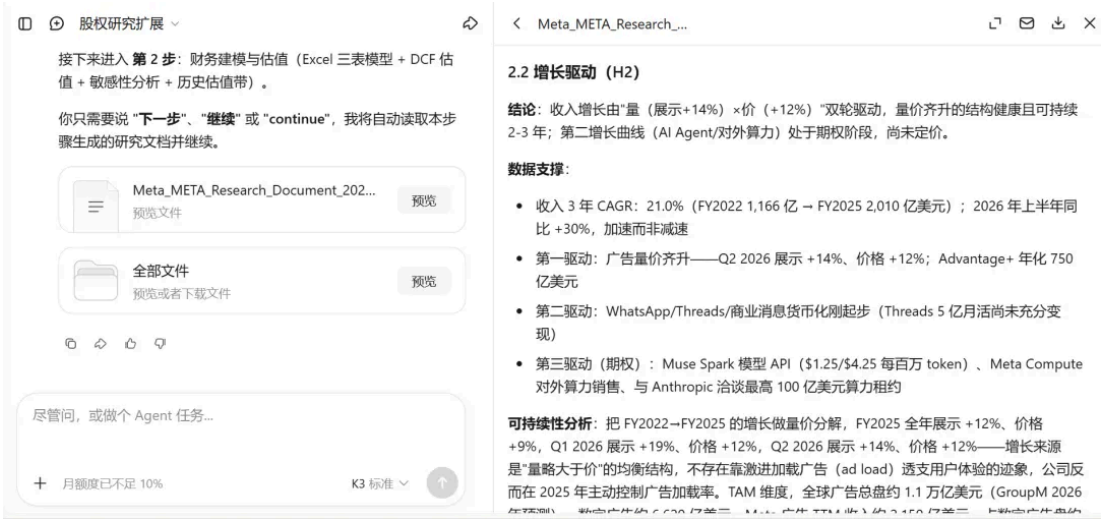Click the envelope mail icon in preview header
Viewport: 1102px width, 521px height.
click(1026, 24)
